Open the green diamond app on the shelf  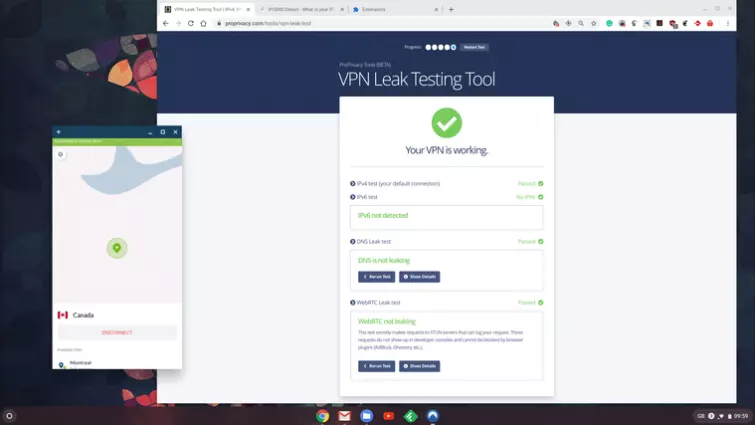[411, 416]
